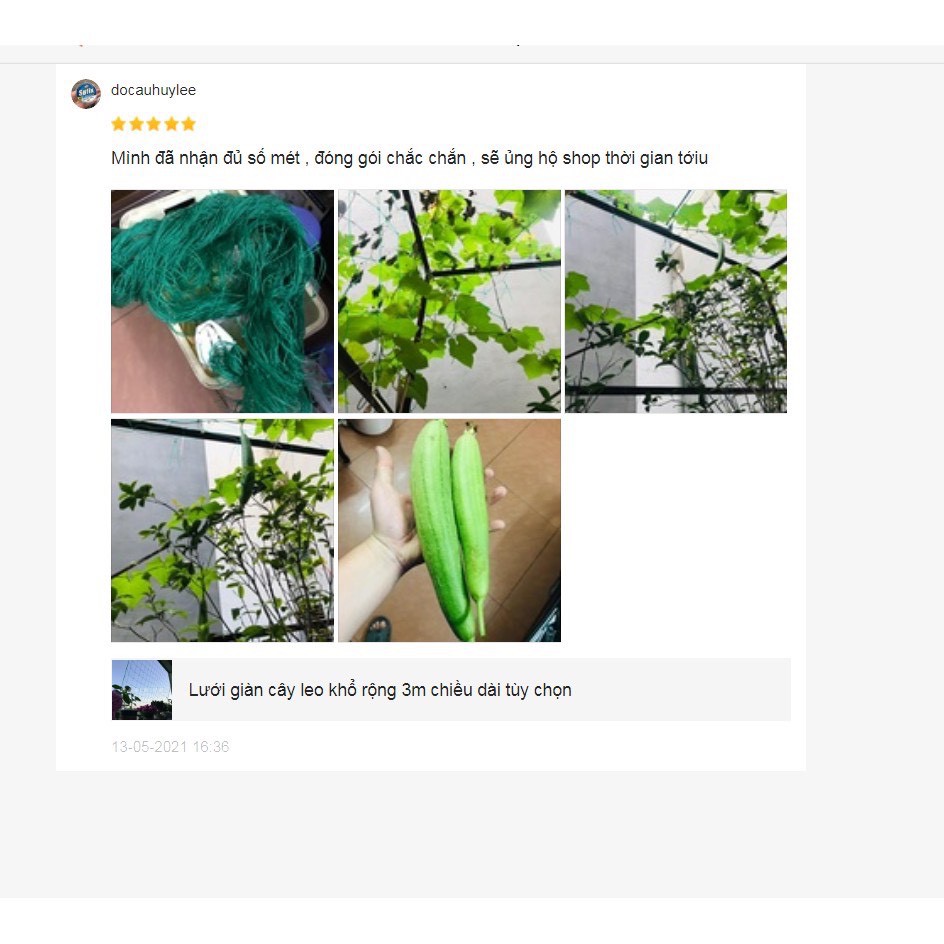Click the third gold rating star

154,124
